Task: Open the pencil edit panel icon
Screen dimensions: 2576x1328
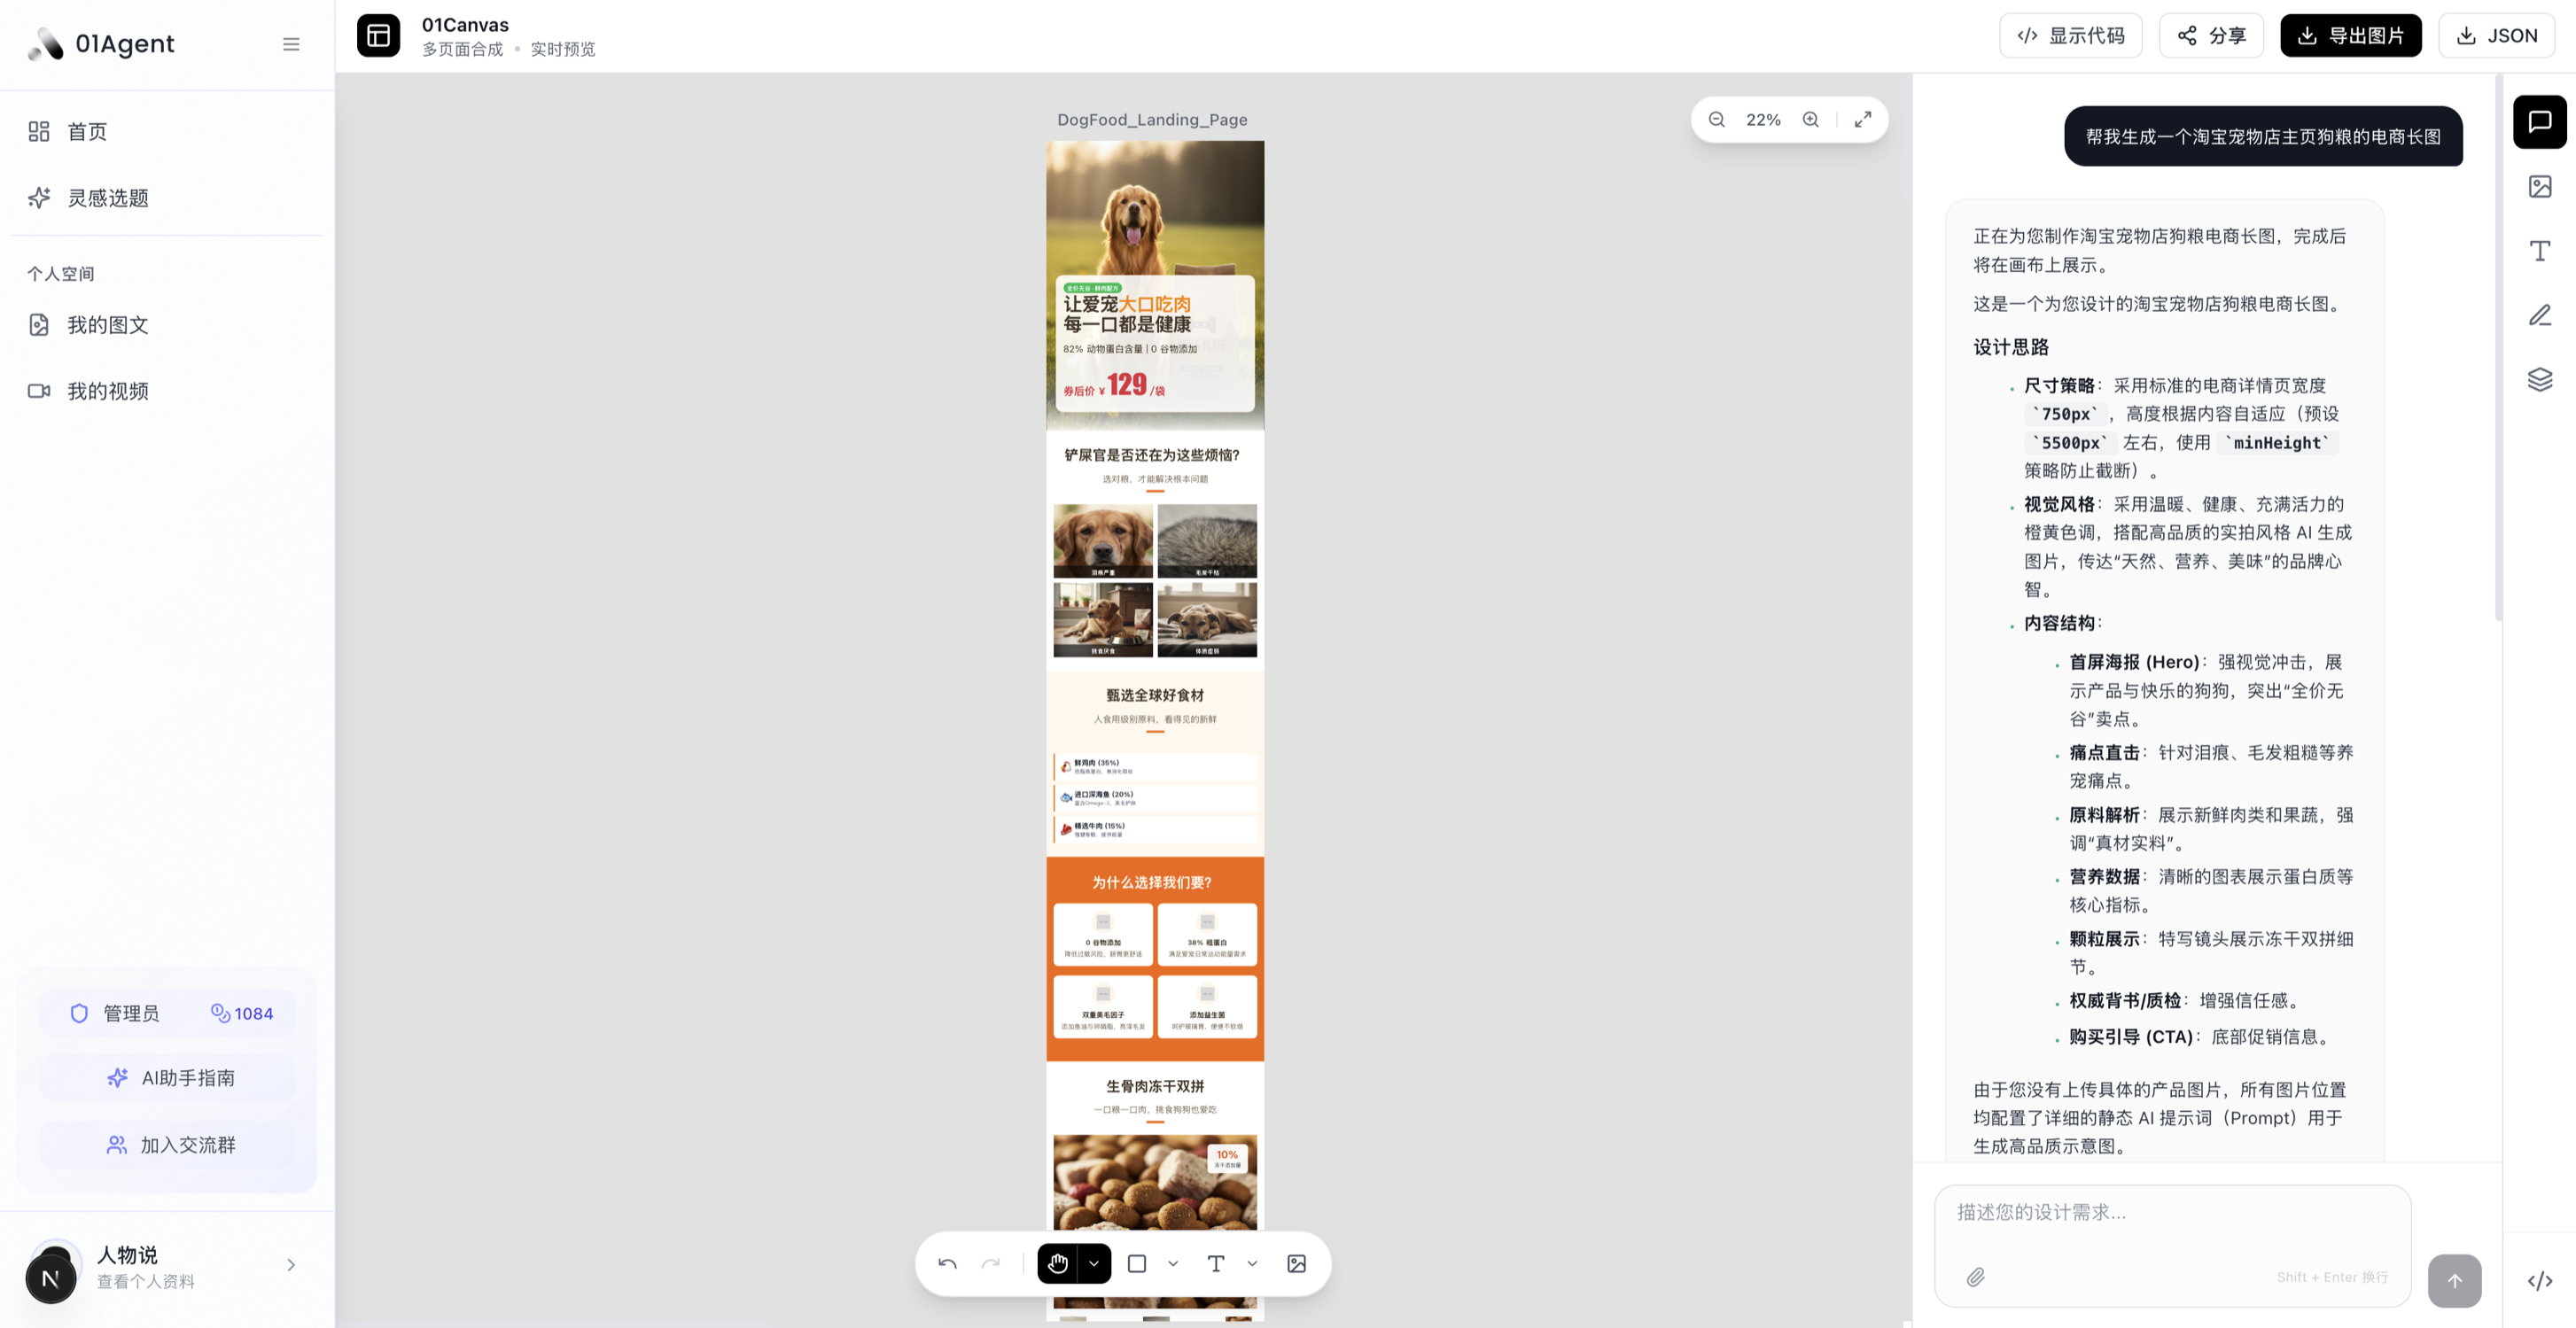Action: coord(2540,315)
